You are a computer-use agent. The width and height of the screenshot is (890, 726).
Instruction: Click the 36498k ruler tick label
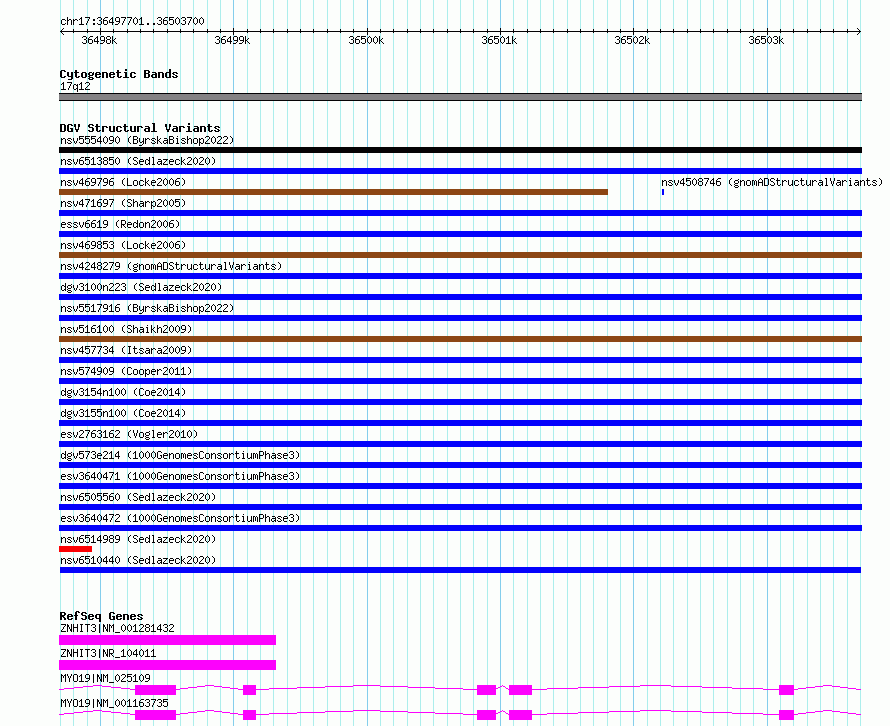pos(99,40)
